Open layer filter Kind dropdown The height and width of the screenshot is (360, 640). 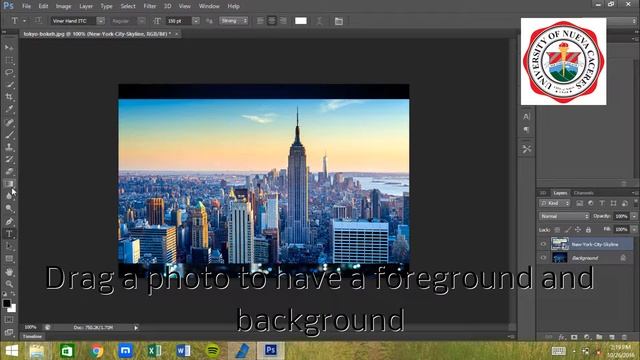[x=555, y=203]
